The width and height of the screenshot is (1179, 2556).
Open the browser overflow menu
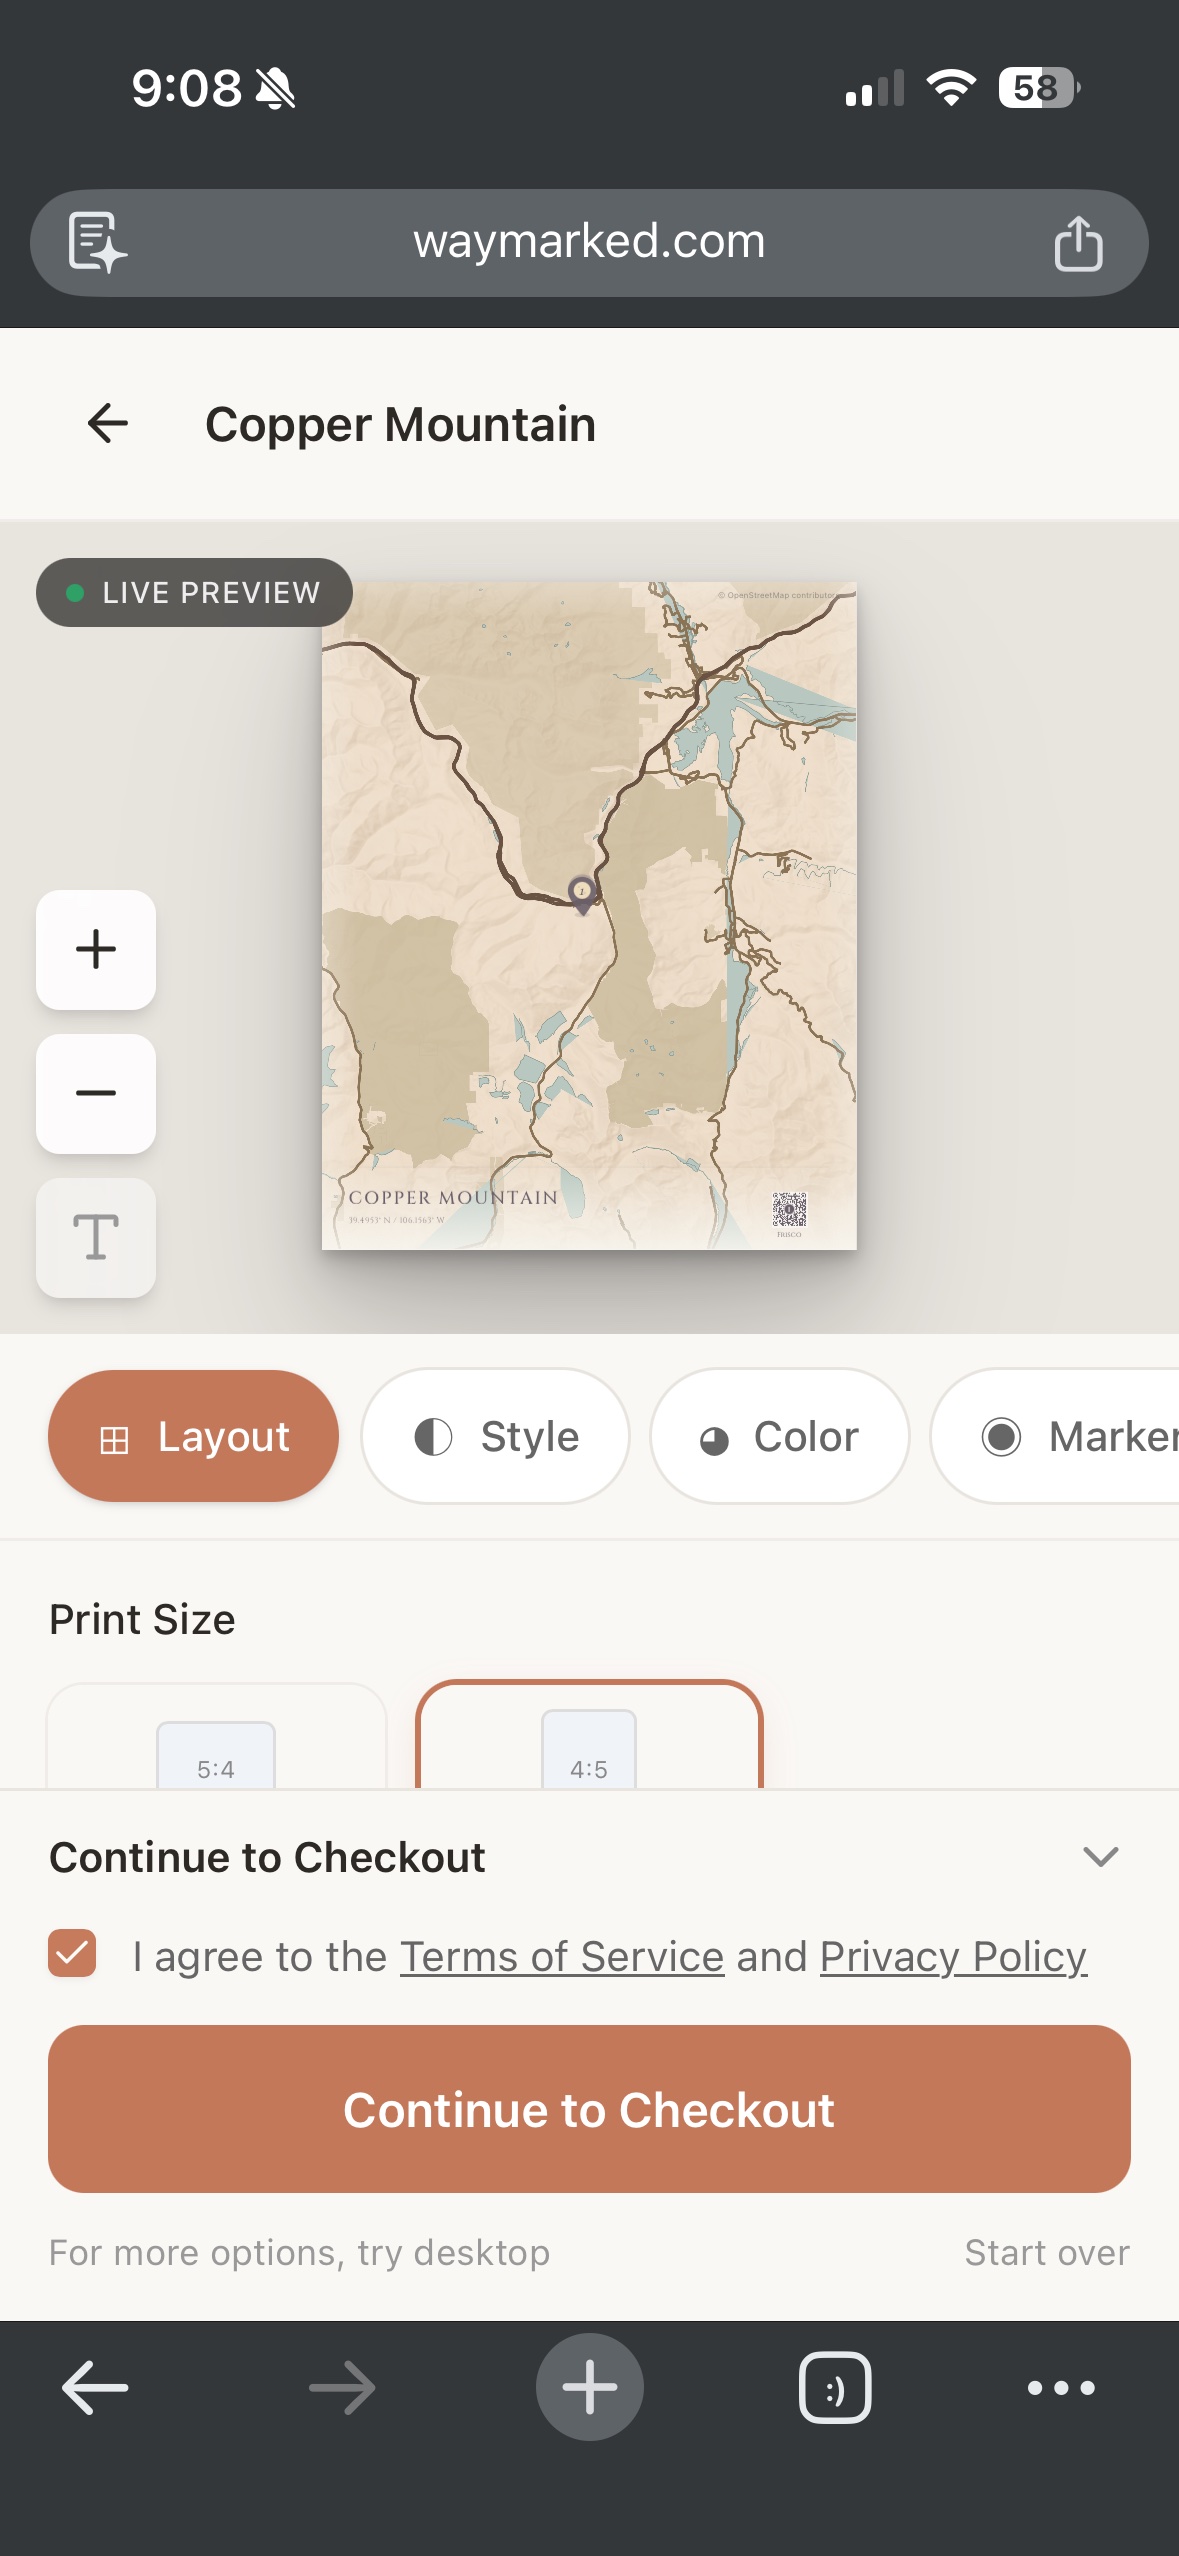click(1062, 2387)
